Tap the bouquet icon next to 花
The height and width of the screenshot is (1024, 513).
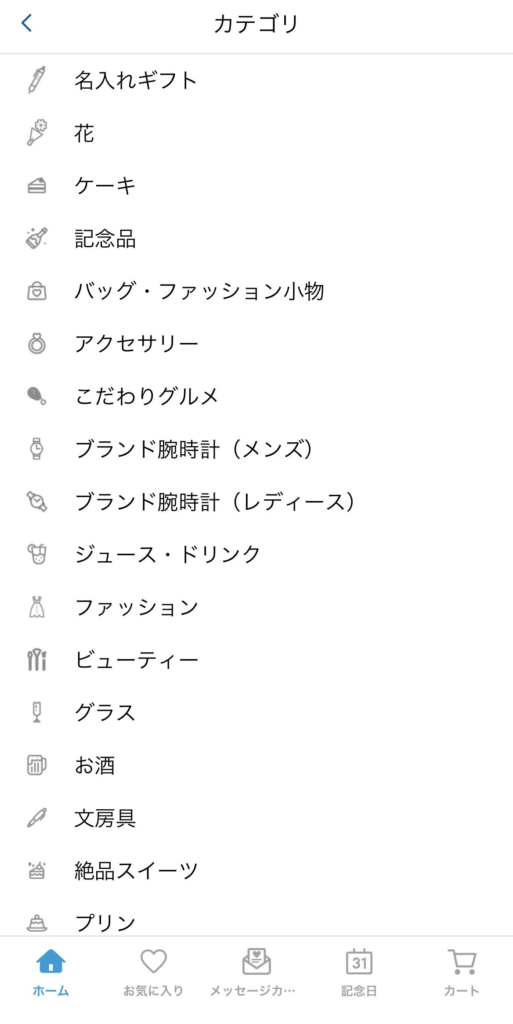(x=37, y=133)
